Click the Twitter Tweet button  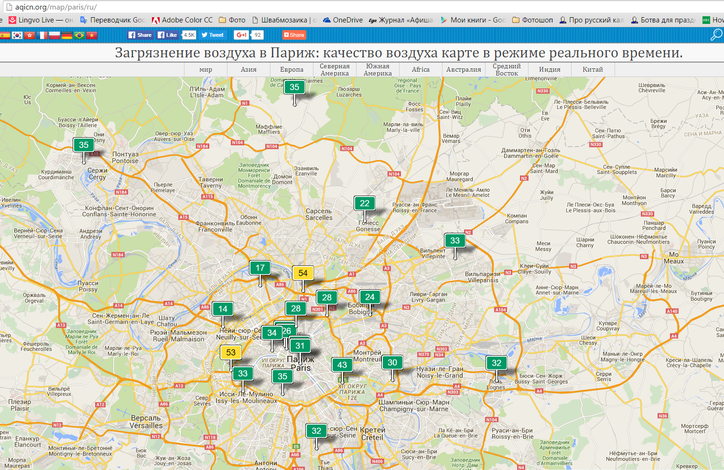point(213,35)
